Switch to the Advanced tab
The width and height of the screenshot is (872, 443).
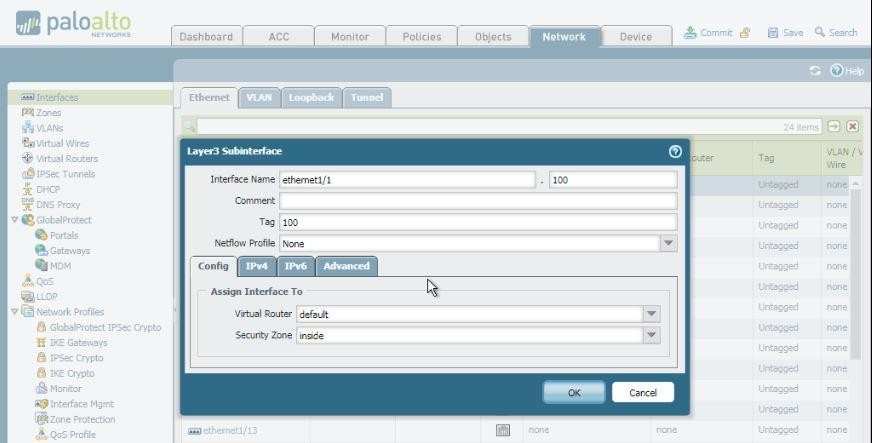pyautogui.click(x=346, y=266)
